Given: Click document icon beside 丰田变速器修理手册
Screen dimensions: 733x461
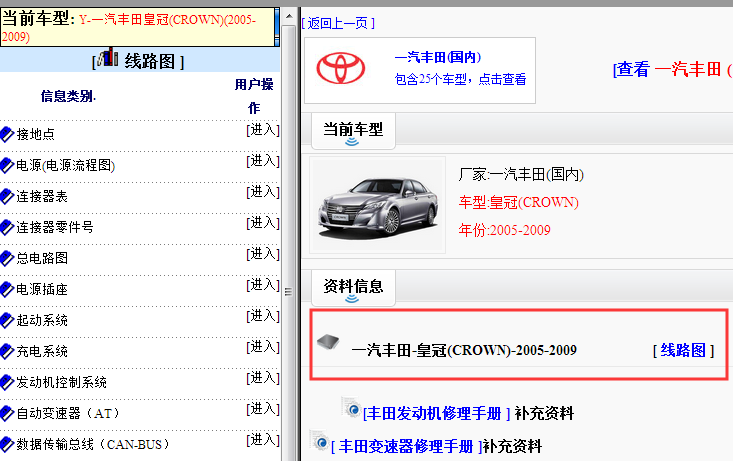Looking at the screenshot, I should click(x=319, y=440).
